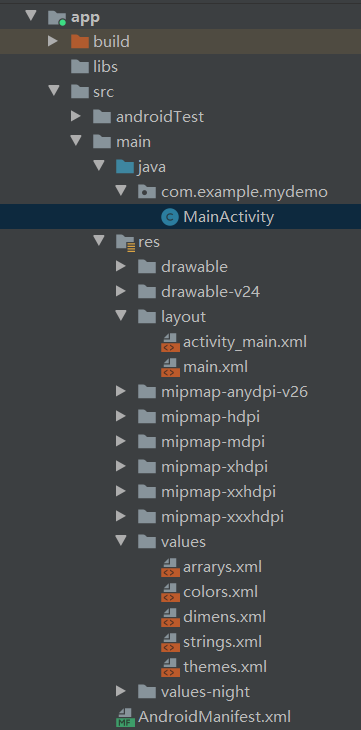Screen dimensions: 361x730
Task: Select the MainActivity class name
Action: pos(229,217)
